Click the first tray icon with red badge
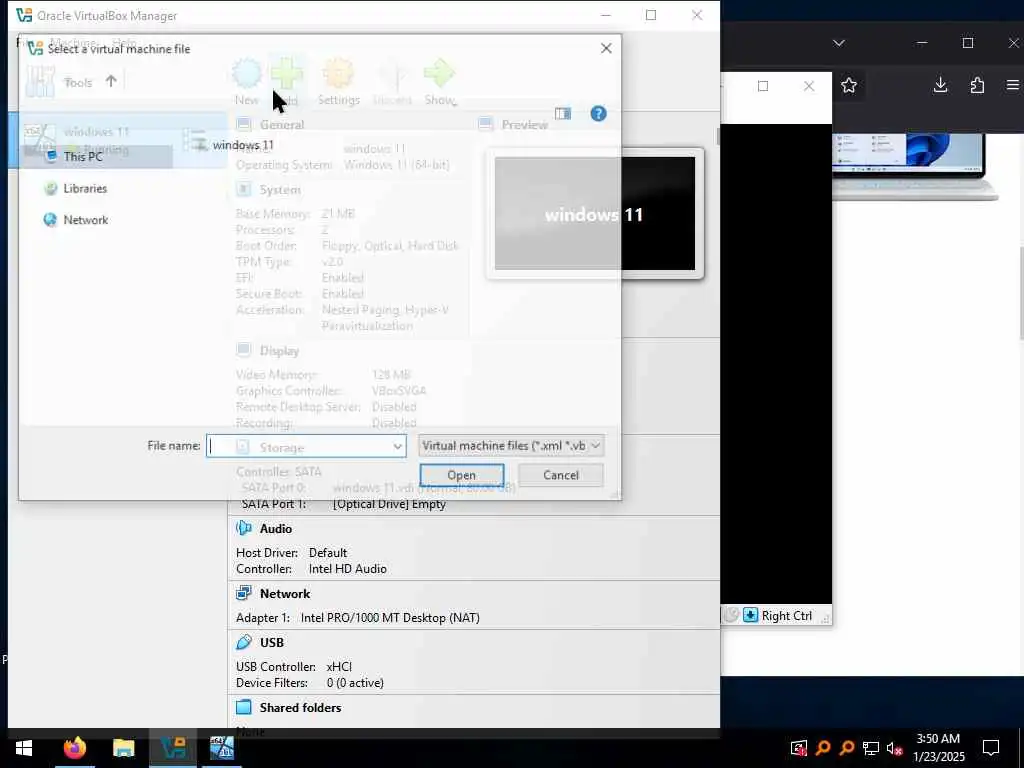The image size is (1024, 768). (x=798, y=748)
